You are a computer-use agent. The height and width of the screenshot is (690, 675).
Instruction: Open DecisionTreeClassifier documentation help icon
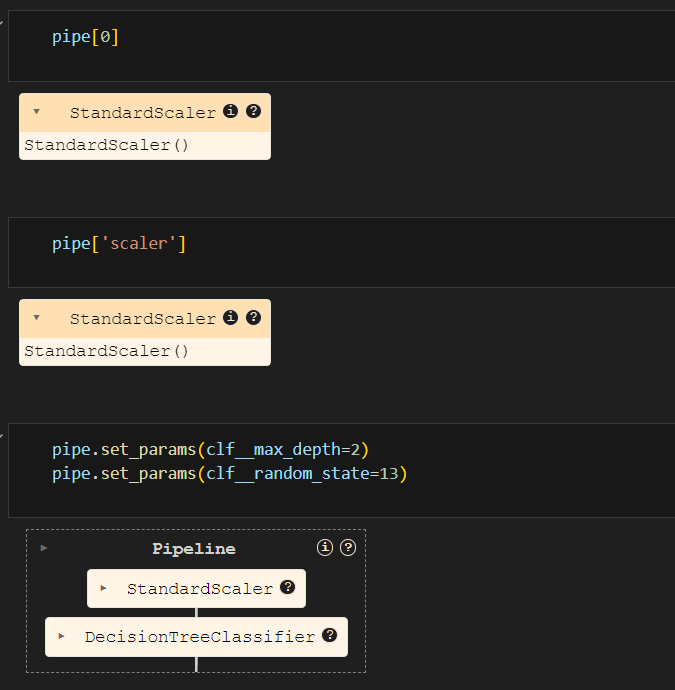[x=330, y=635]
